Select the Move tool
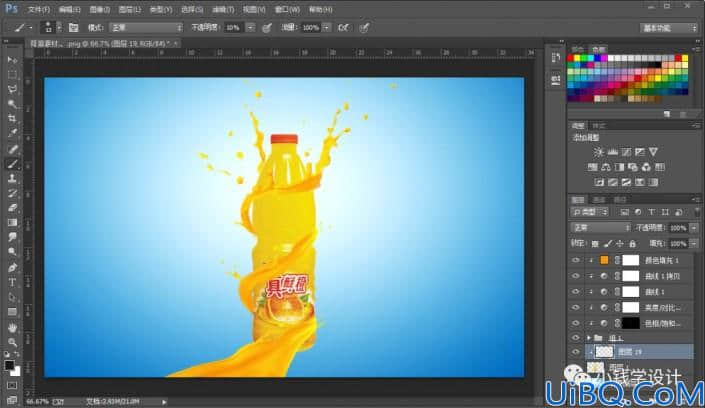The height and width of the screenshot is (408, 705). (12, 59)
